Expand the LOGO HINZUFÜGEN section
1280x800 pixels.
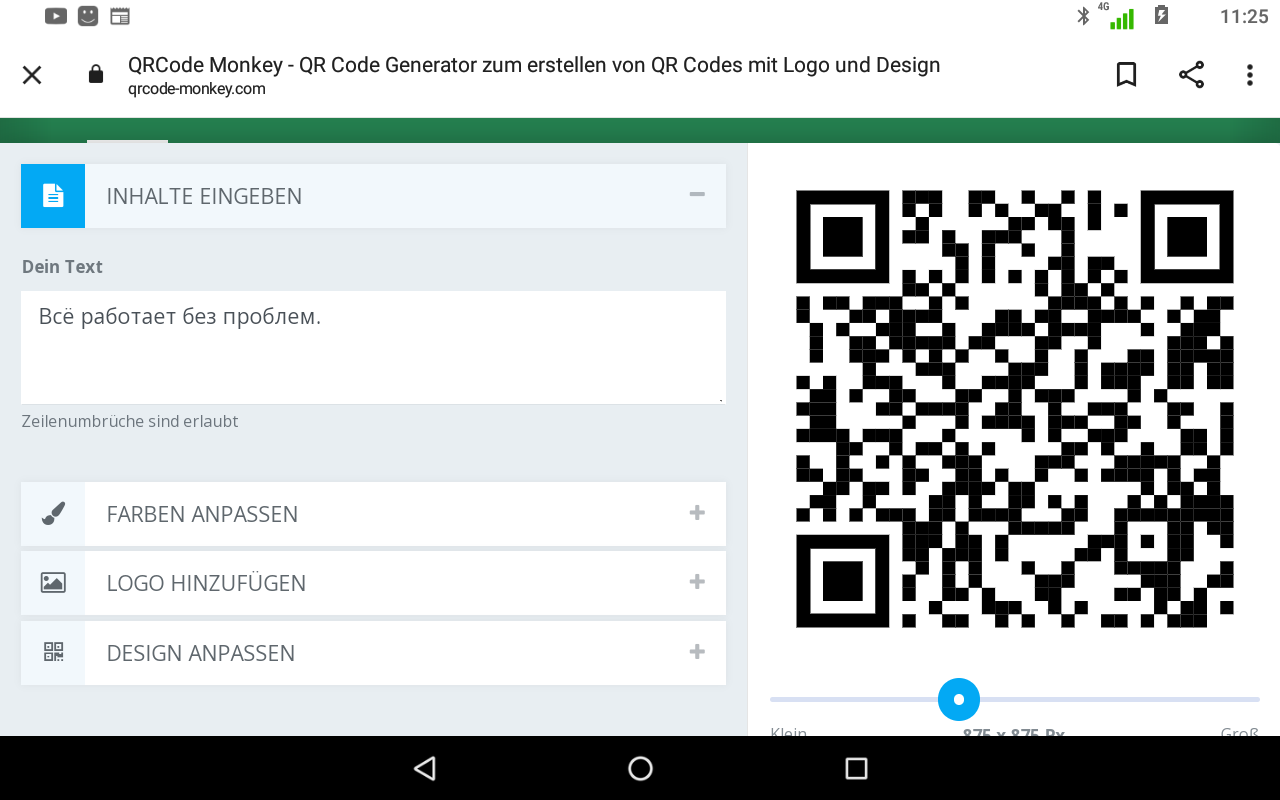pyautogui.click(x=696, y=581)
